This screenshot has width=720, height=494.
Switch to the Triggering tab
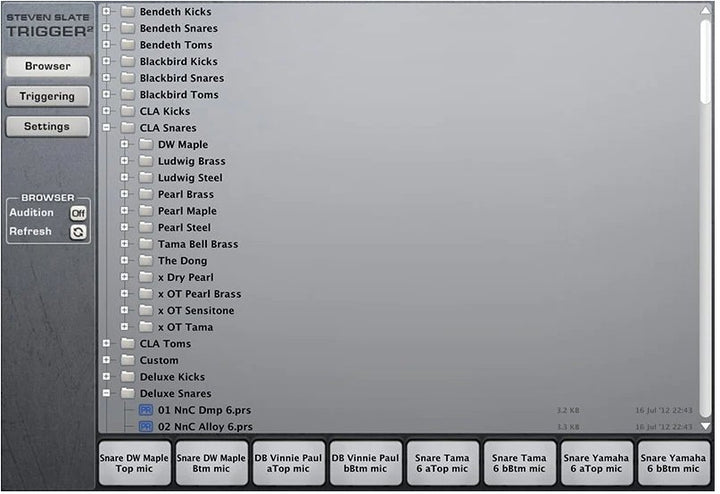pos(47,96)
